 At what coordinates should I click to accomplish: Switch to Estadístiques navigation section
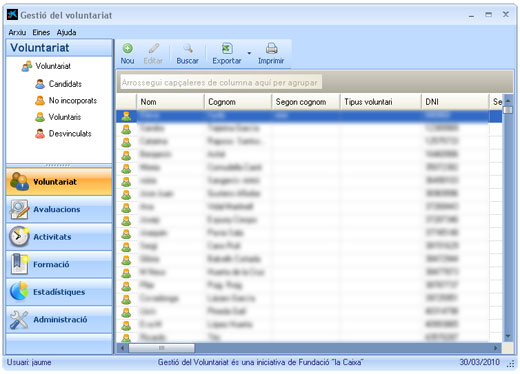point(59,292)
